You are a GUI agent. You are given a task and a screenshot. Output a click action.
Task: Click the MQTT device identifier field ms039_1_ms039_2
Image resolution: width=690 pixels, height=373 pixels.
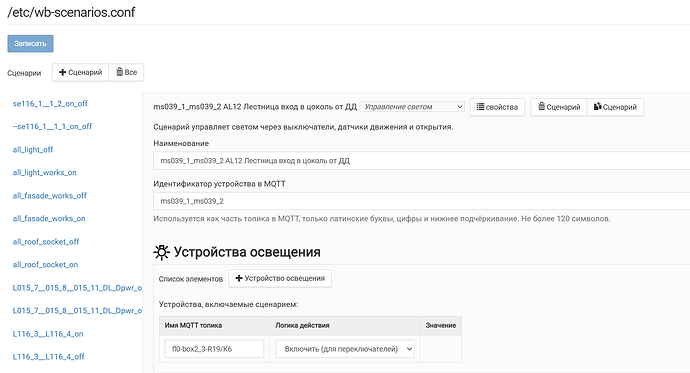click(422, 201)
